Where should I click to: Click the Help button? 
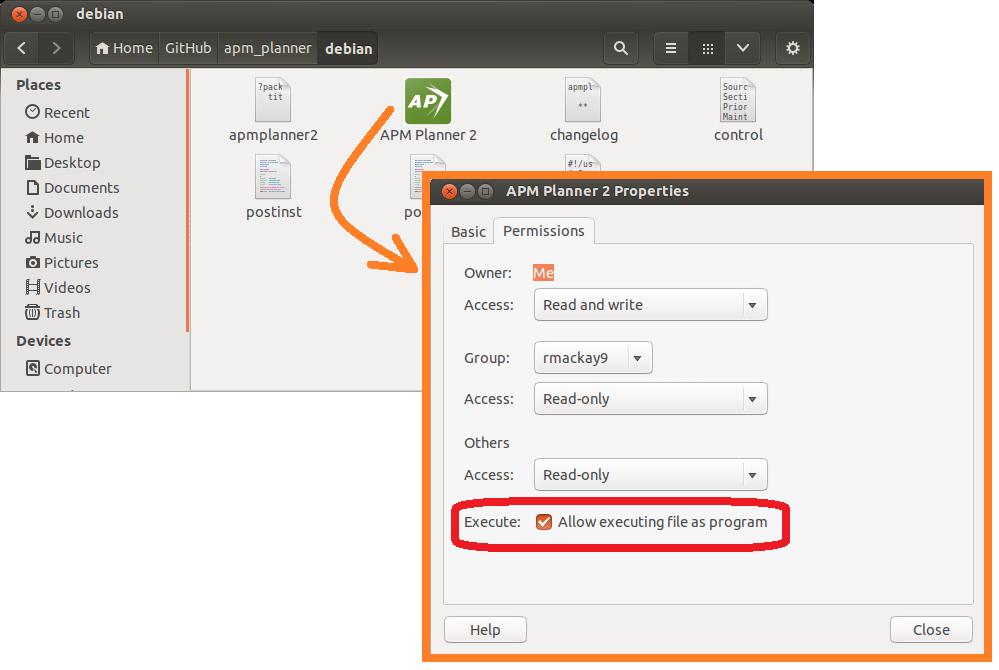click(x=485, y=629)
